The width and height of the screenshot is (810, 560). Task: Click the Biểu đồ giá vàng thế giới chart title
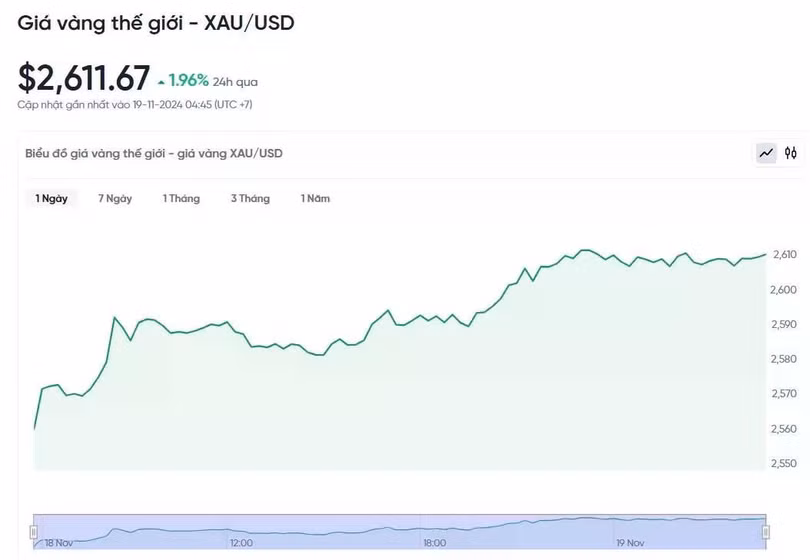(x=154, y=153)
